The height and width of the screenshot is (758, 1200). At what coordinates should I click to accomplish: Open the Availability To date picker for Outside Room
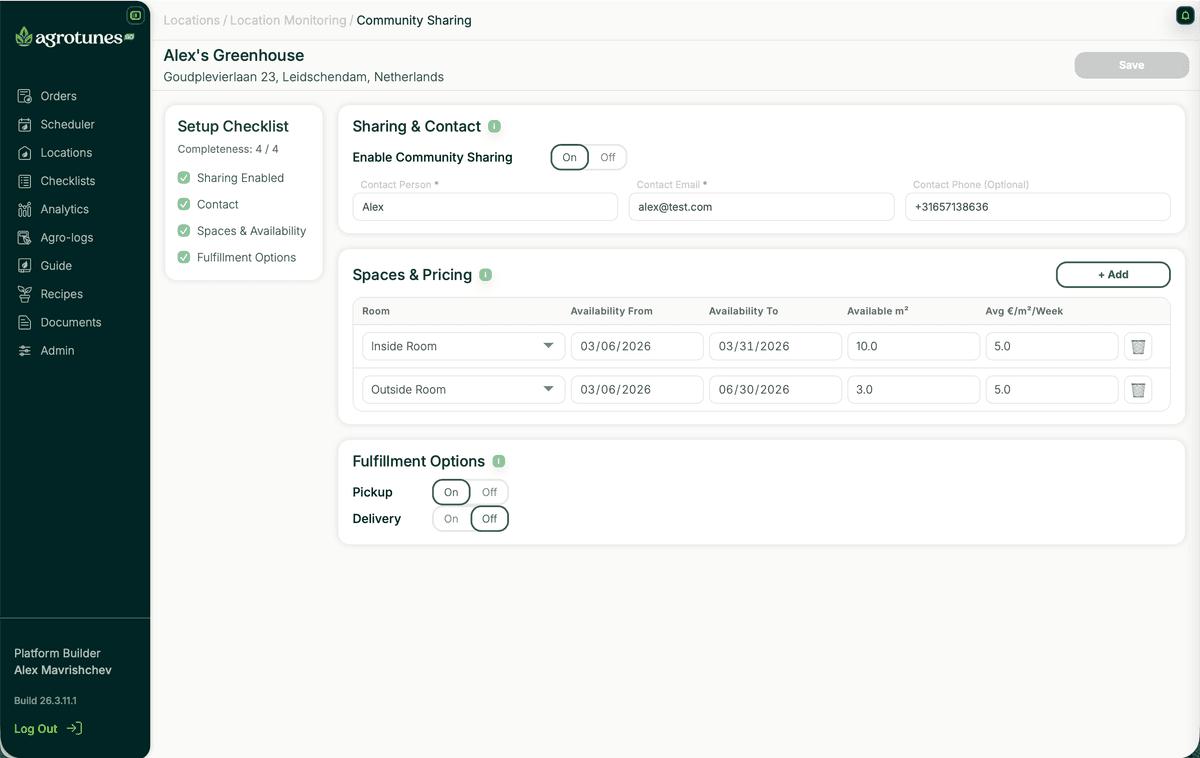[775, 389]
